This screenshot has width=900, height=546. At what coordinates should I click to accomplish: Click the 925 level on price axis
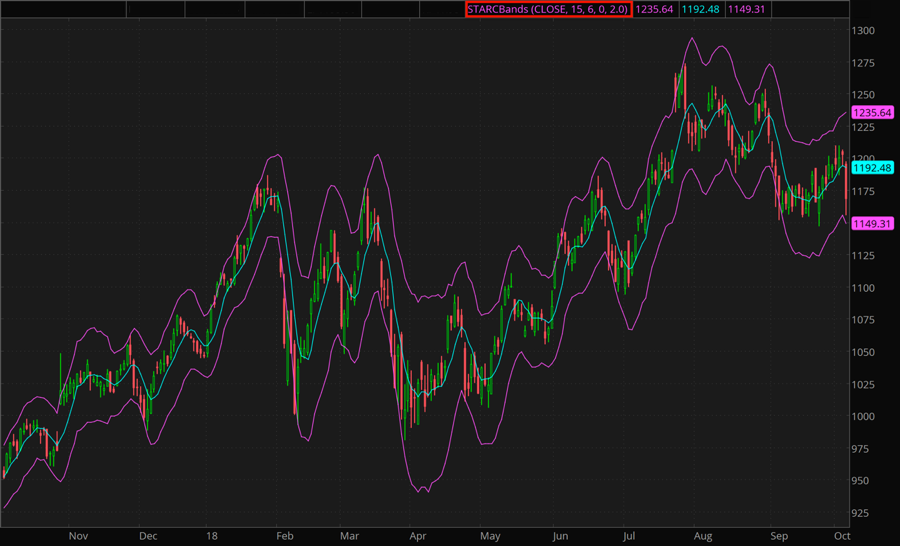(862, 513)
